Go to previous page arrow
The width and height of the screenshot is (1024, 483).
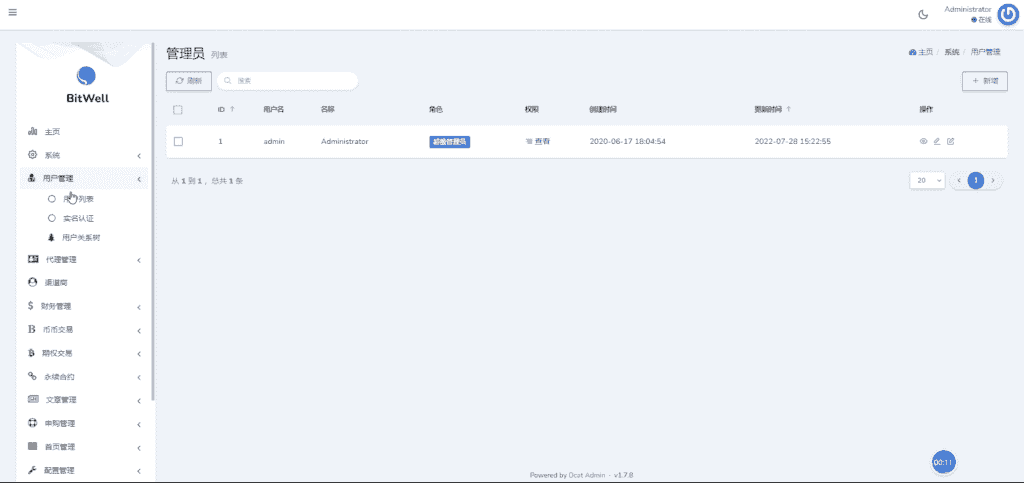coord(959,180)
